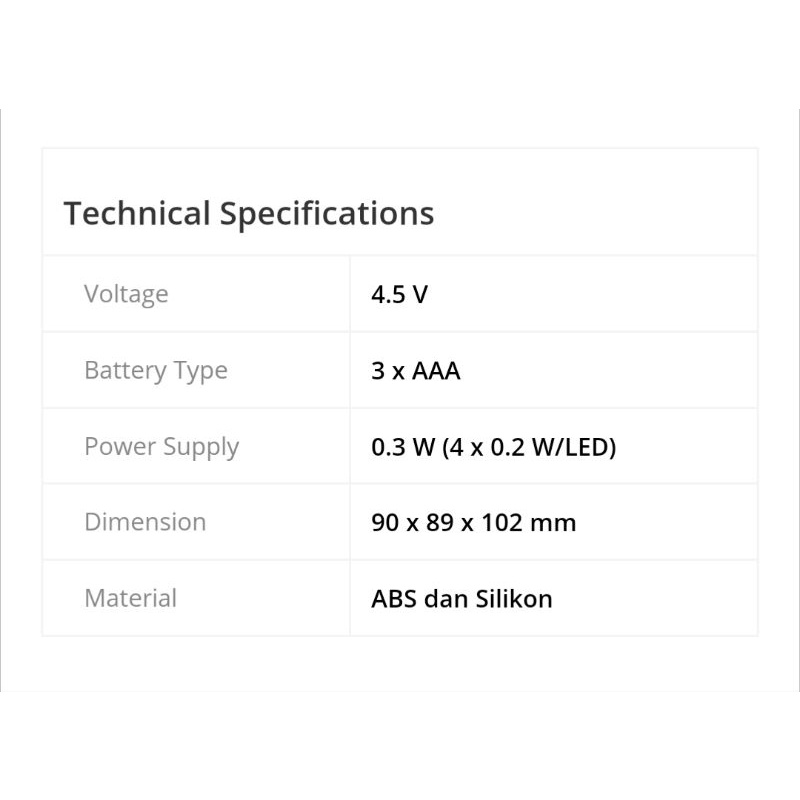Viewport: 800px width, 800px height.
Task: Click the (4 x 0.2 W/LED) parenthetical text
Action: 529,447
